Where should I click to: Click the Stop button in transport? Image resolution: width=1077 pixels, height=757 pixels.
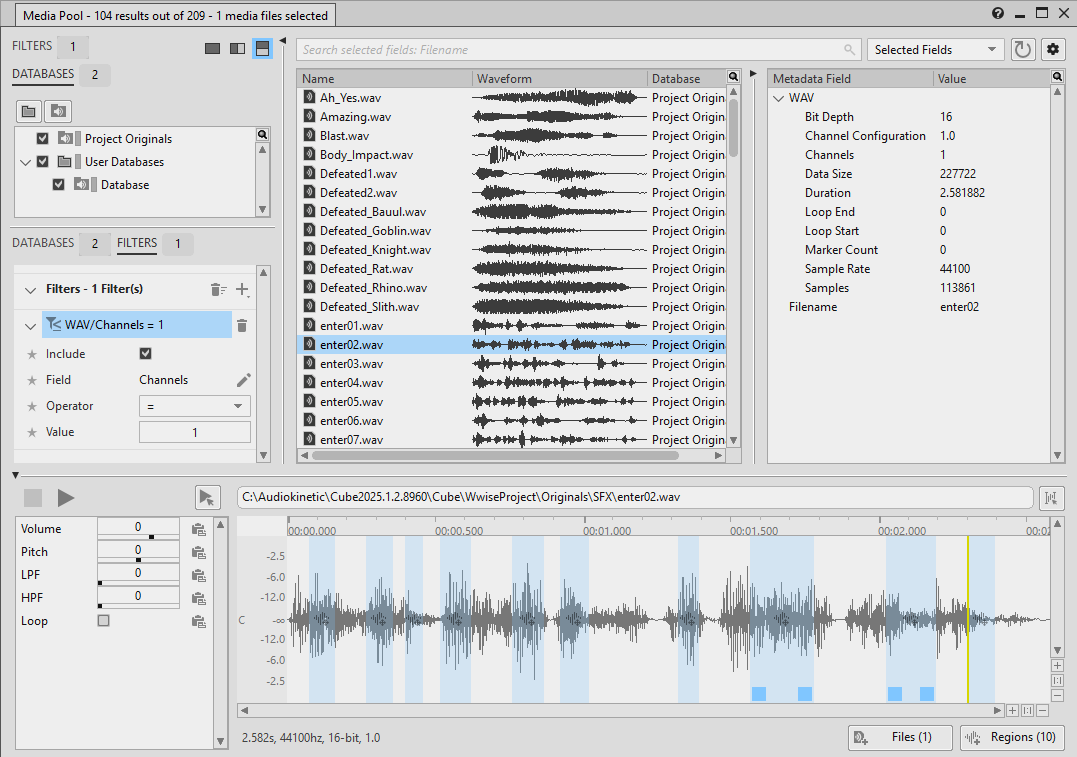[x=33, y=497]
